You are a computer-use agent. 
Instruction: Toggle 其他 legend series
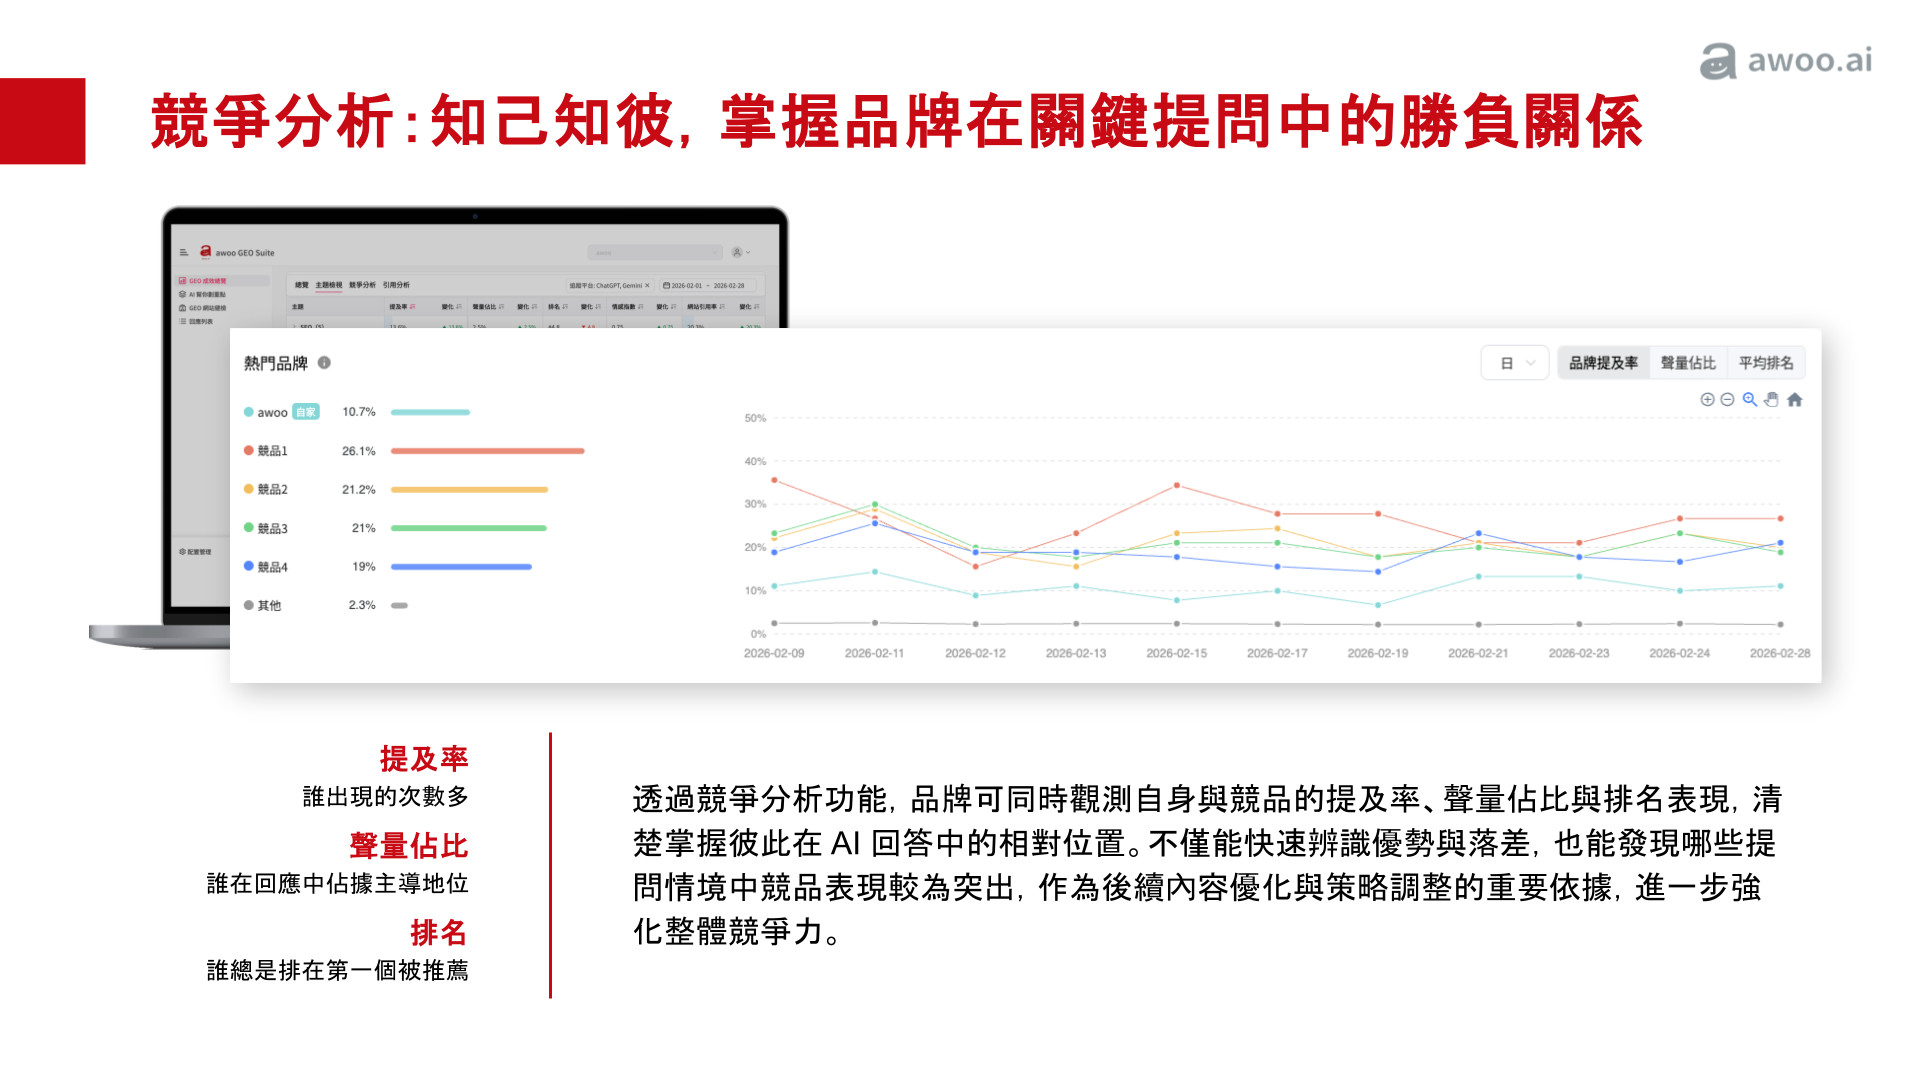263,606
